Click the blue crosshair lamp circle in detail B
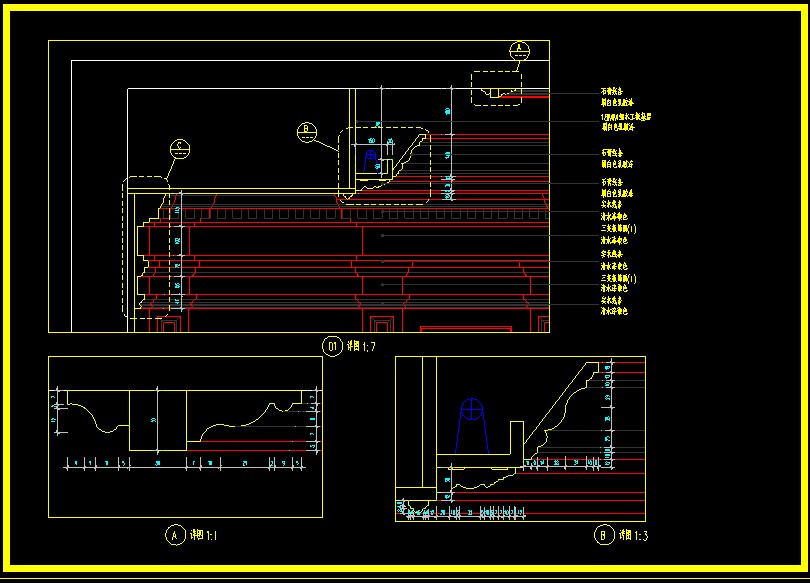This screenshot has height=583, width=810. (x=472, y=409)
